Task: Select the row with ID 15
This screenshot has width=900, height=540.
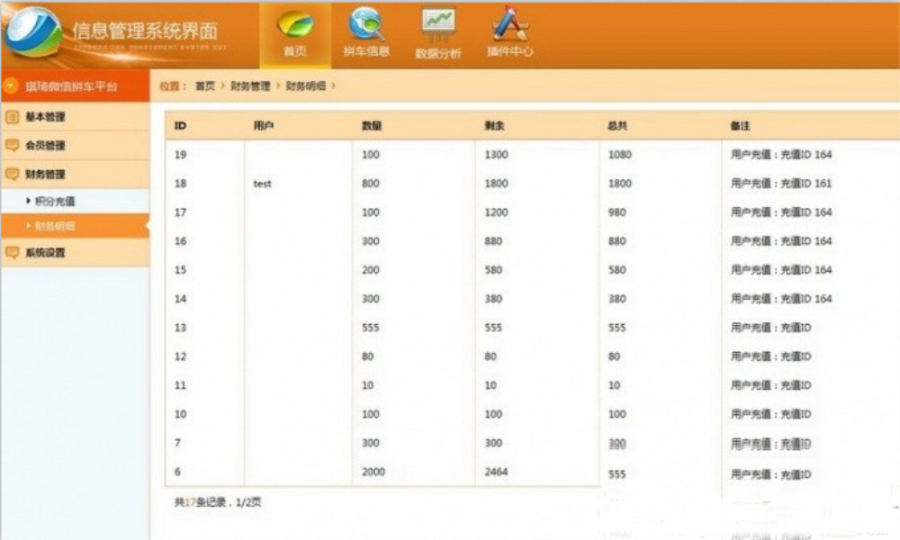Action: [x=531, y=270]
